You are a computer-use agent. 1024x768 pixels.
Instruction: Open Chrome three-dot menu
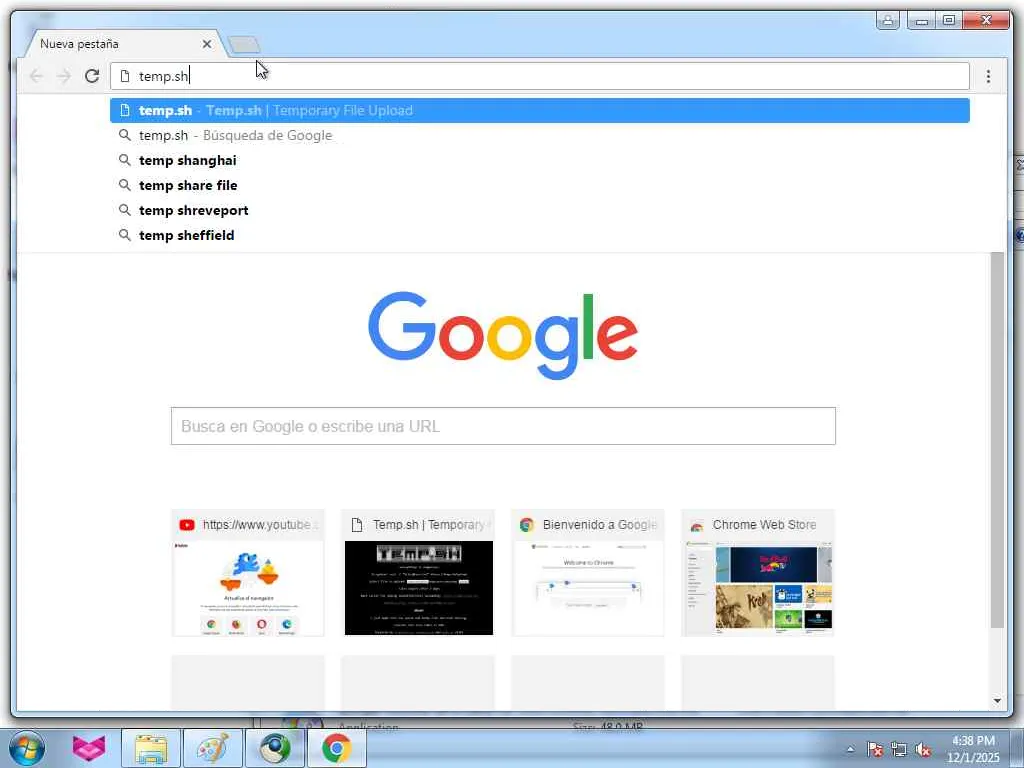point(988,76)
